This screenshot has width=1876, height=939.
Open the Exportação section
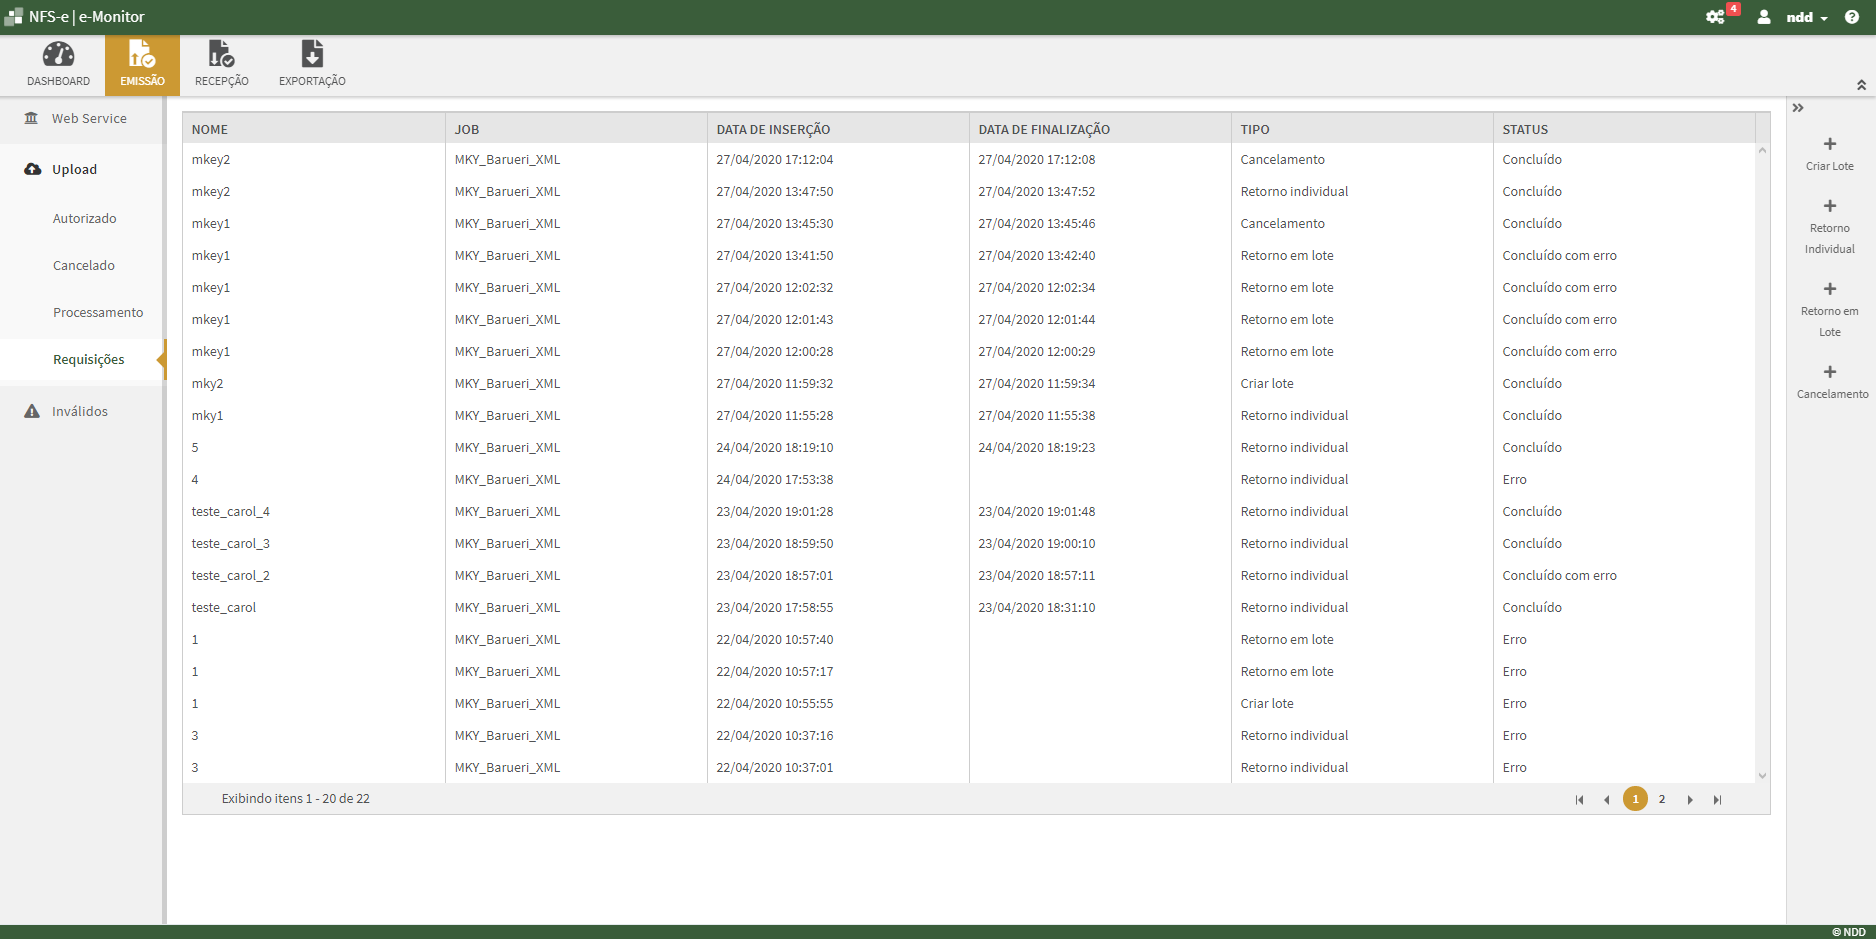coord(311,63)
